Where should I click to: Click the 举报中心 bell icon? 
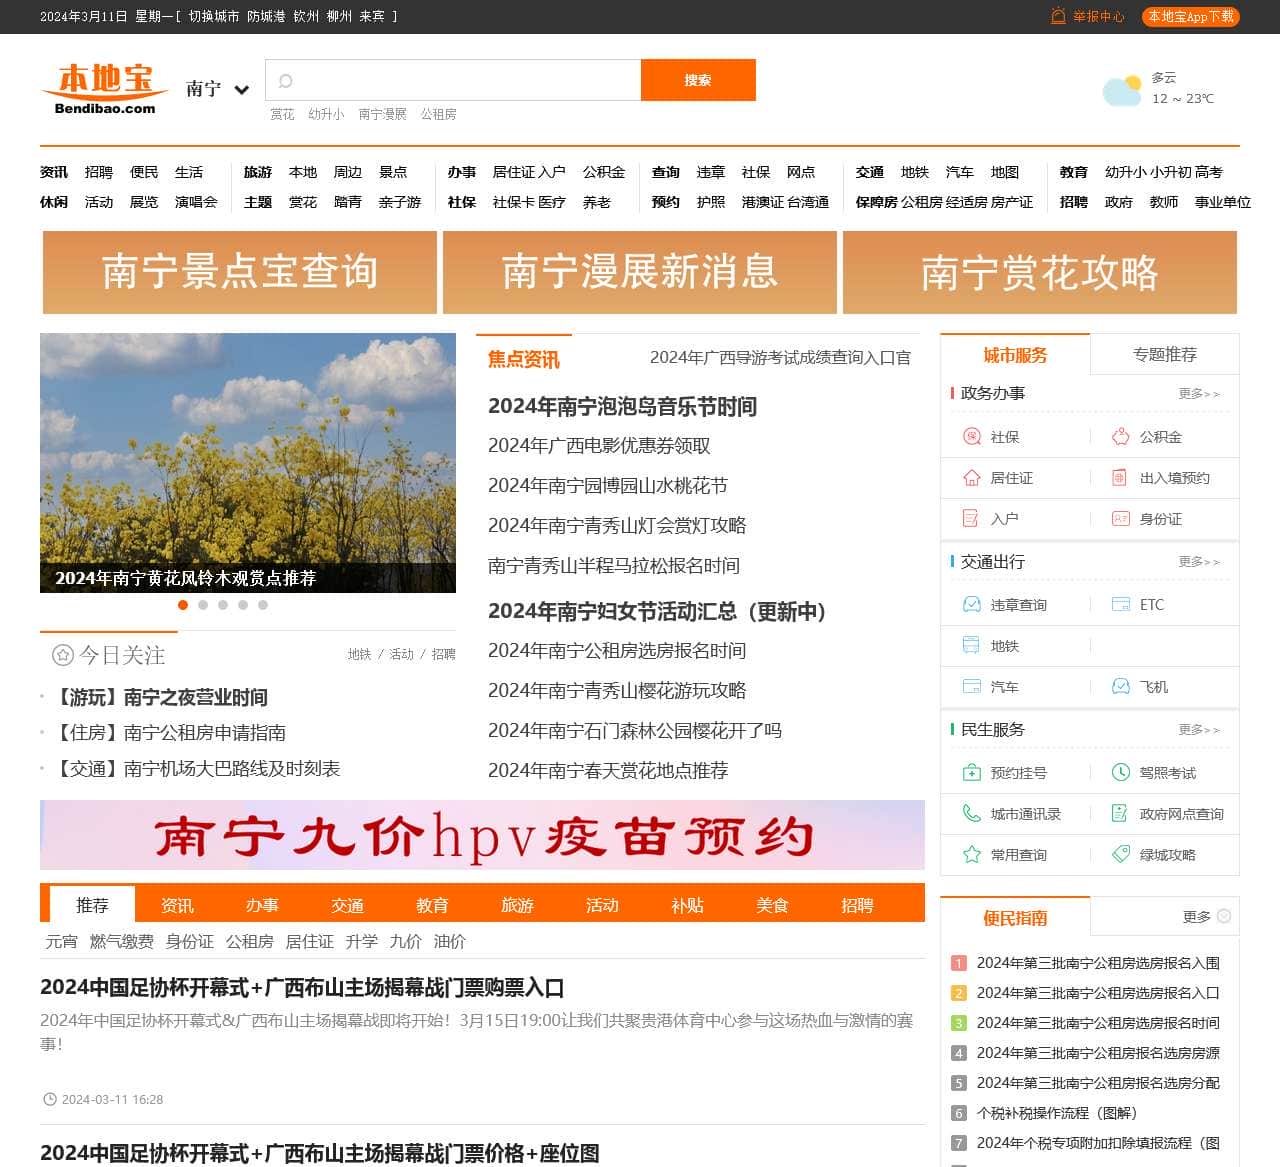pyautogui.click(x=1058, y=16)
